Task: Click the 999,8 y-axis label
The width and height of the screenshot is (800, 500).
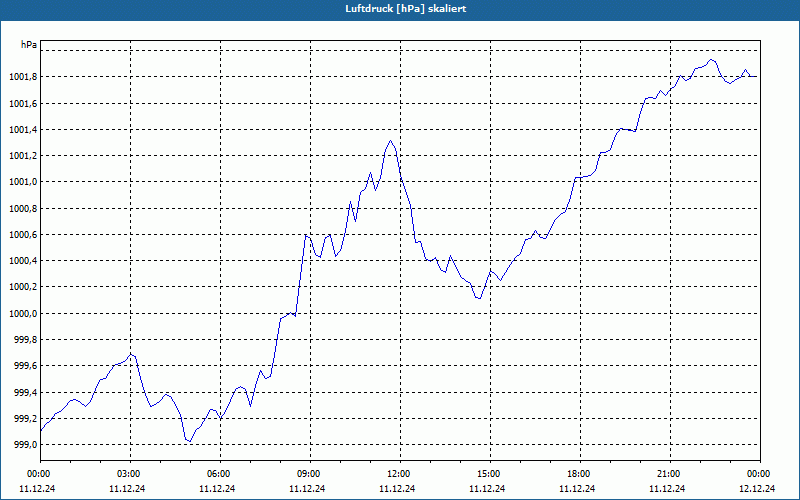Action: (x=25, y=340)
